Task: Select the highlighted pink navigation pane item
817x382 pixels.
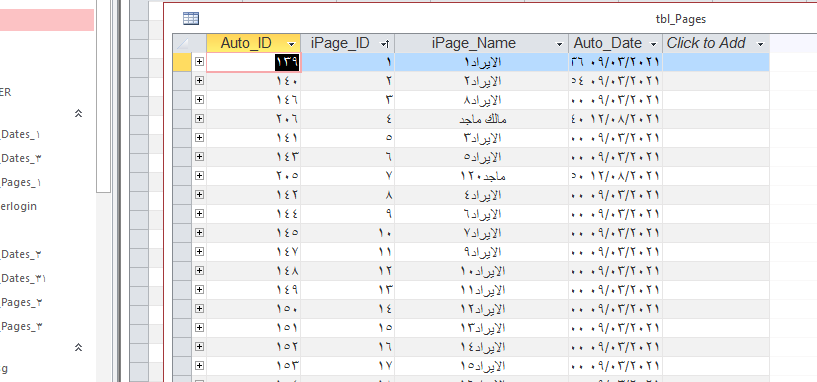Action: [x=47, y=20]
